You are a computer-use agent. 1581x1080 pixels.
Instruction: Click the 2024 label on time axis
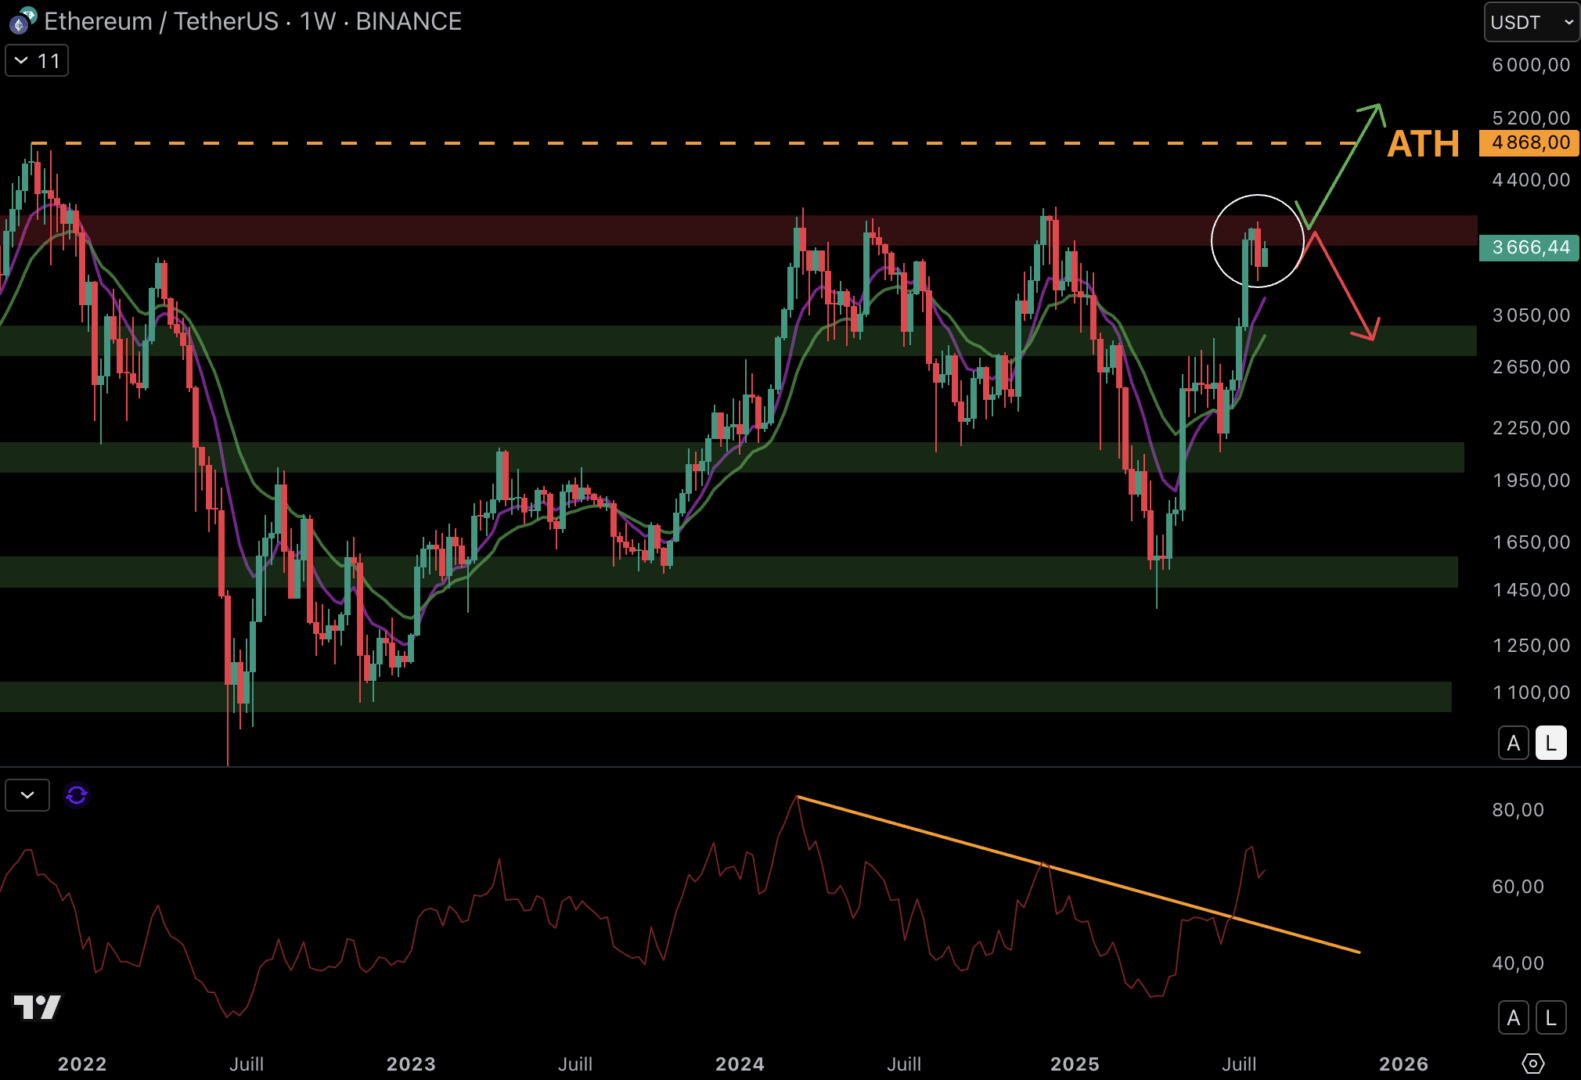click(739, 1064)
